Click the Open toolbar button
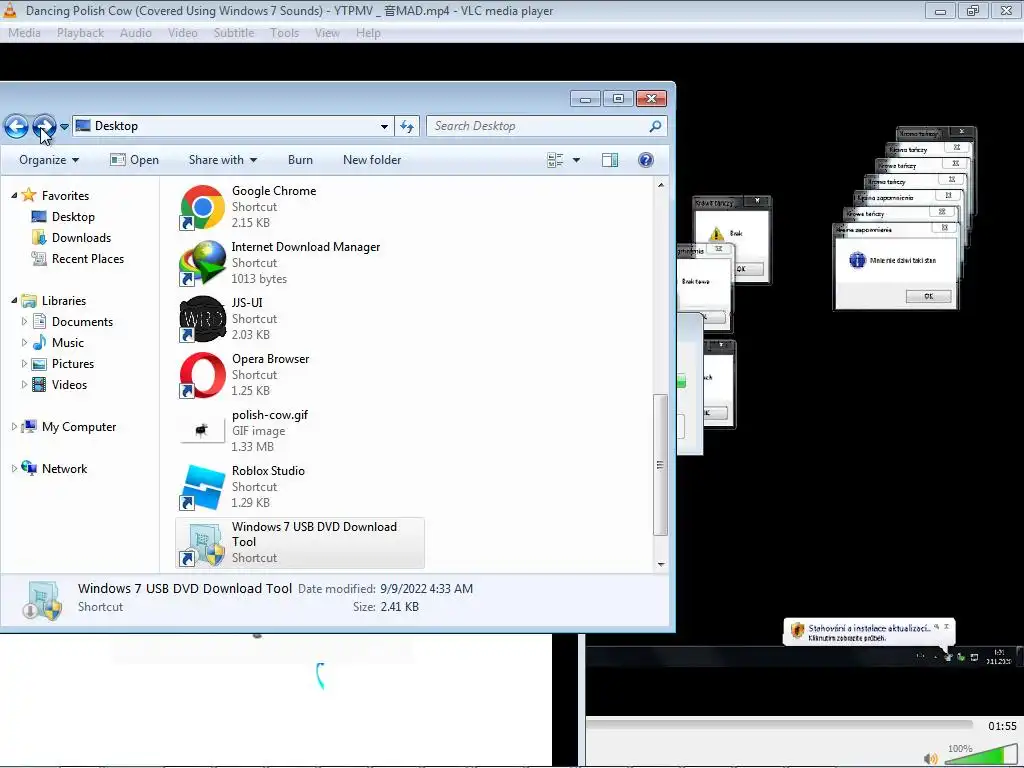Image resolution: width=1024 pixels, height=768 pixels. coord(135,160)
